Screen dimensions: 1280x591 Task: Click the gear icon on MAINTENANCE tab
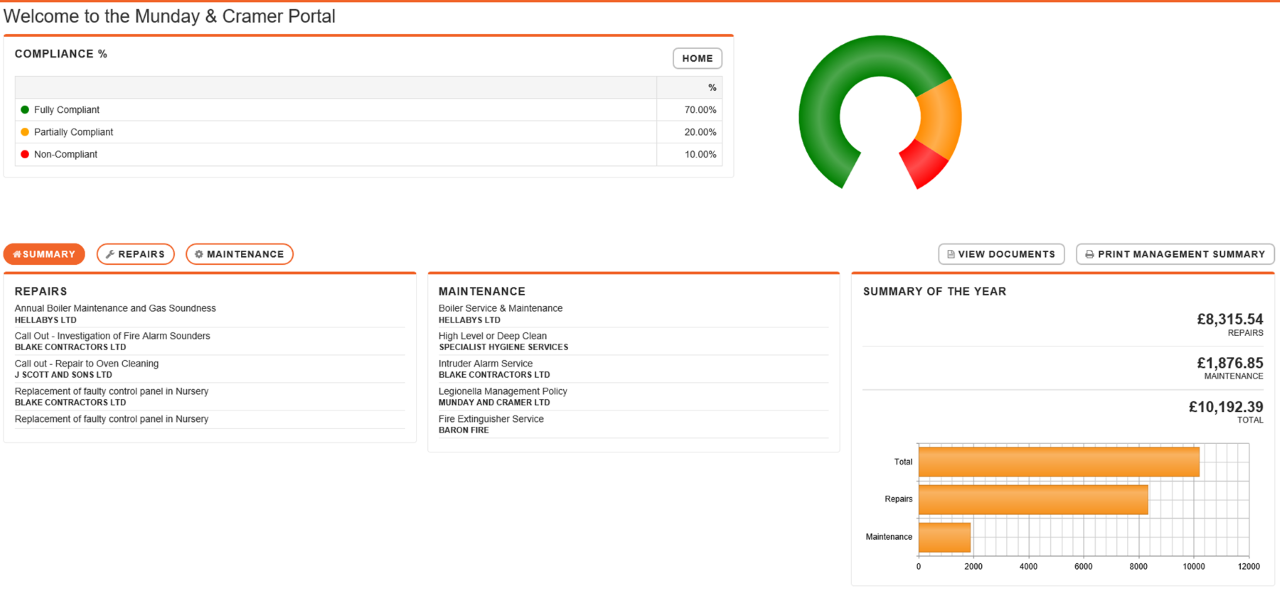tap(199, 254)
